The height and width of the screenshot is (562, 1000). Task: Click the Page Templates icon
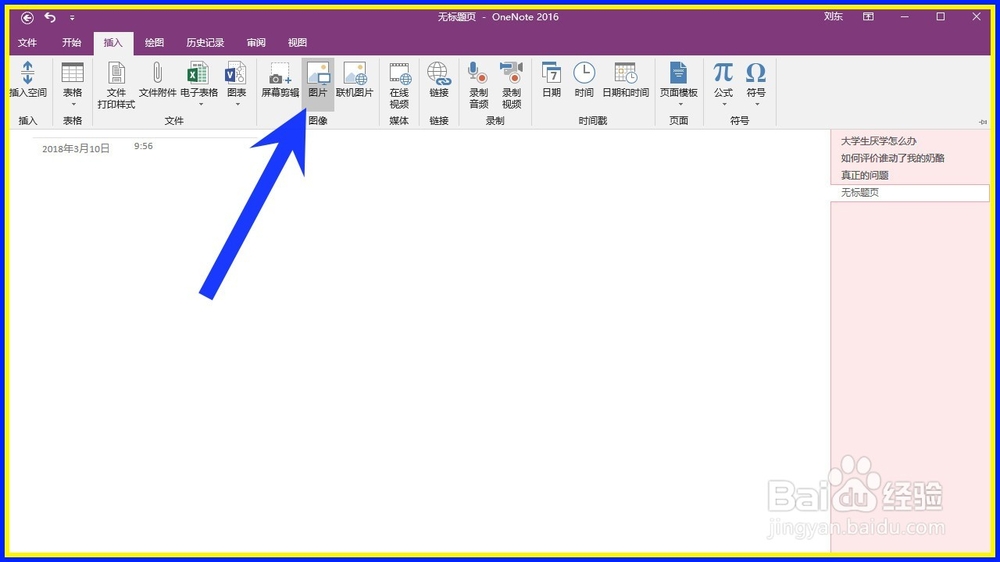point(679,73)
